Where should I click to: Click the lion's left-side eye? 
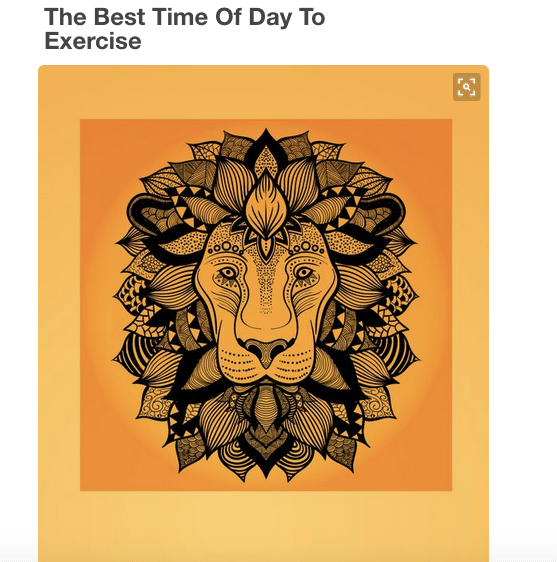point(228,273)
